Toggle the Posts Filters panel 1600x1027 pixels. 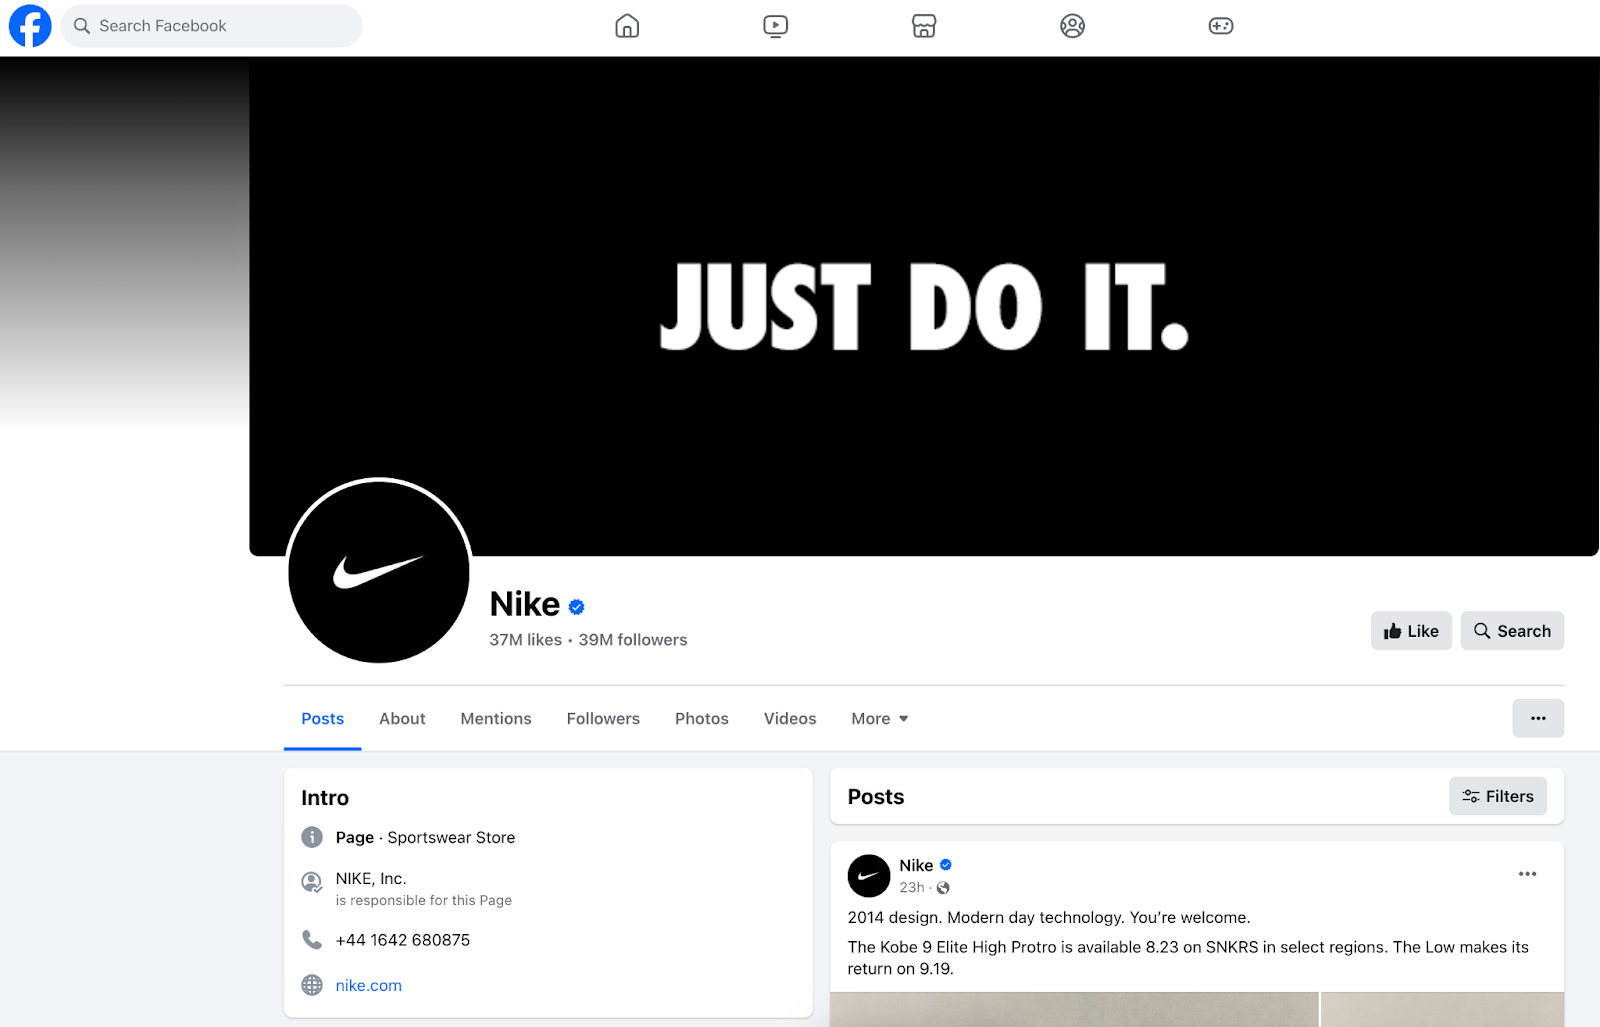click(1497, 796)
